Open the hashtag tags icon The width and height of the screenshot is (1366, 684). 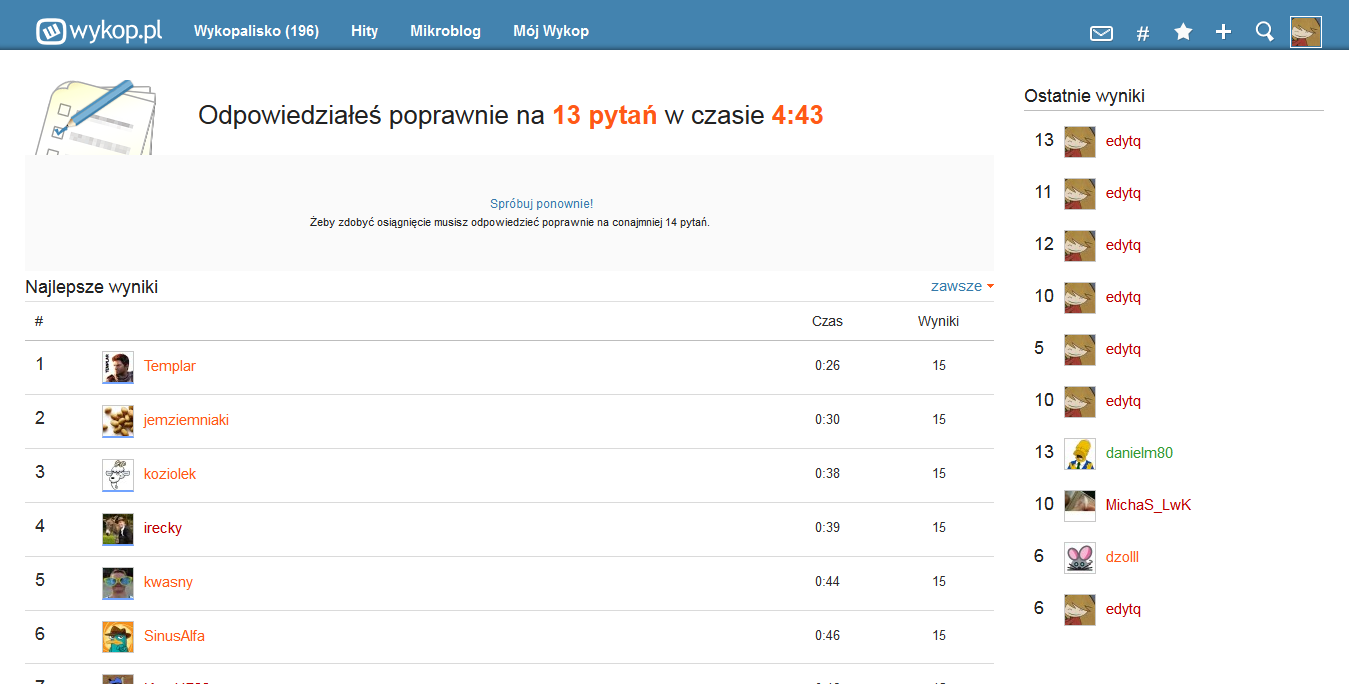tap(1143, 33)
